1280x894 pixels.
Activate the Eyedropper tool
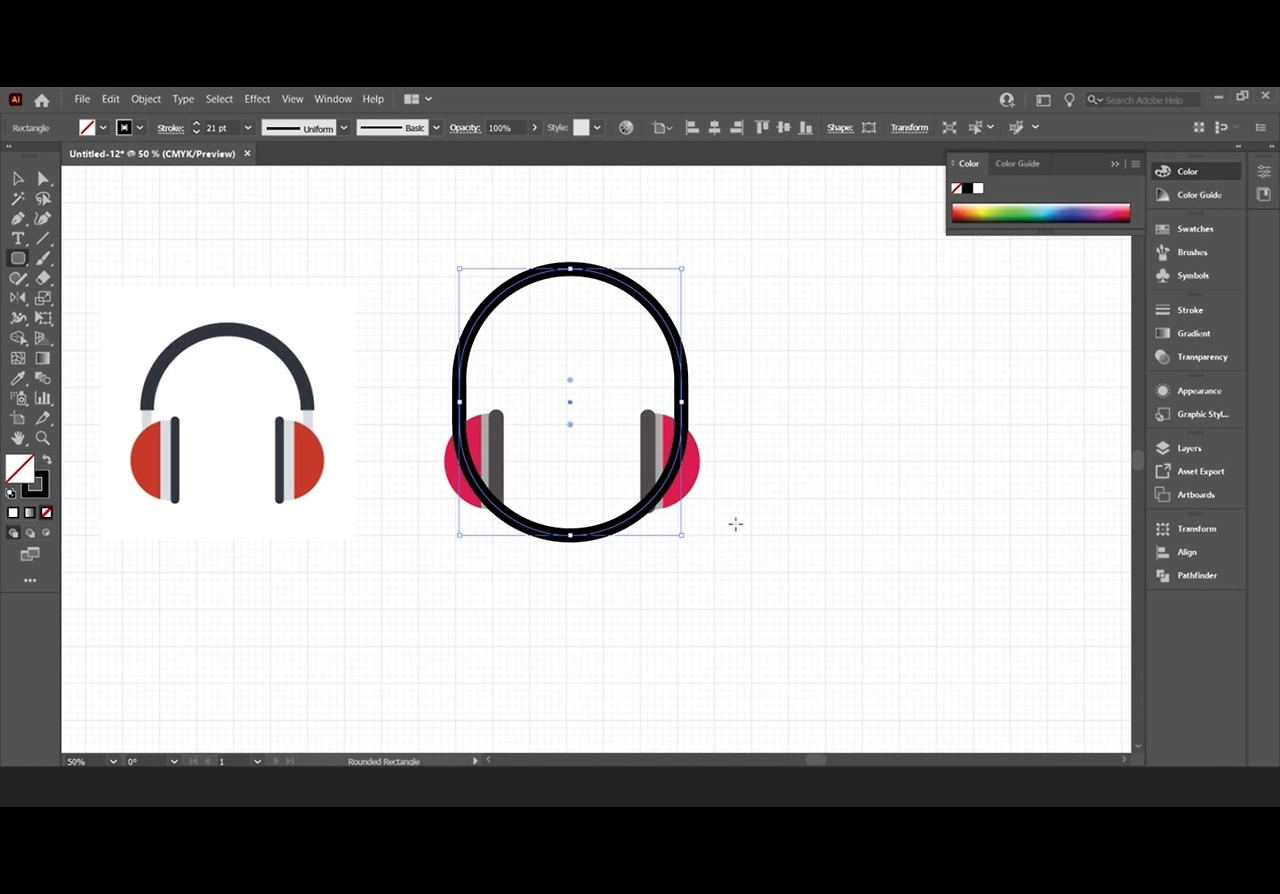coord(18,378)
